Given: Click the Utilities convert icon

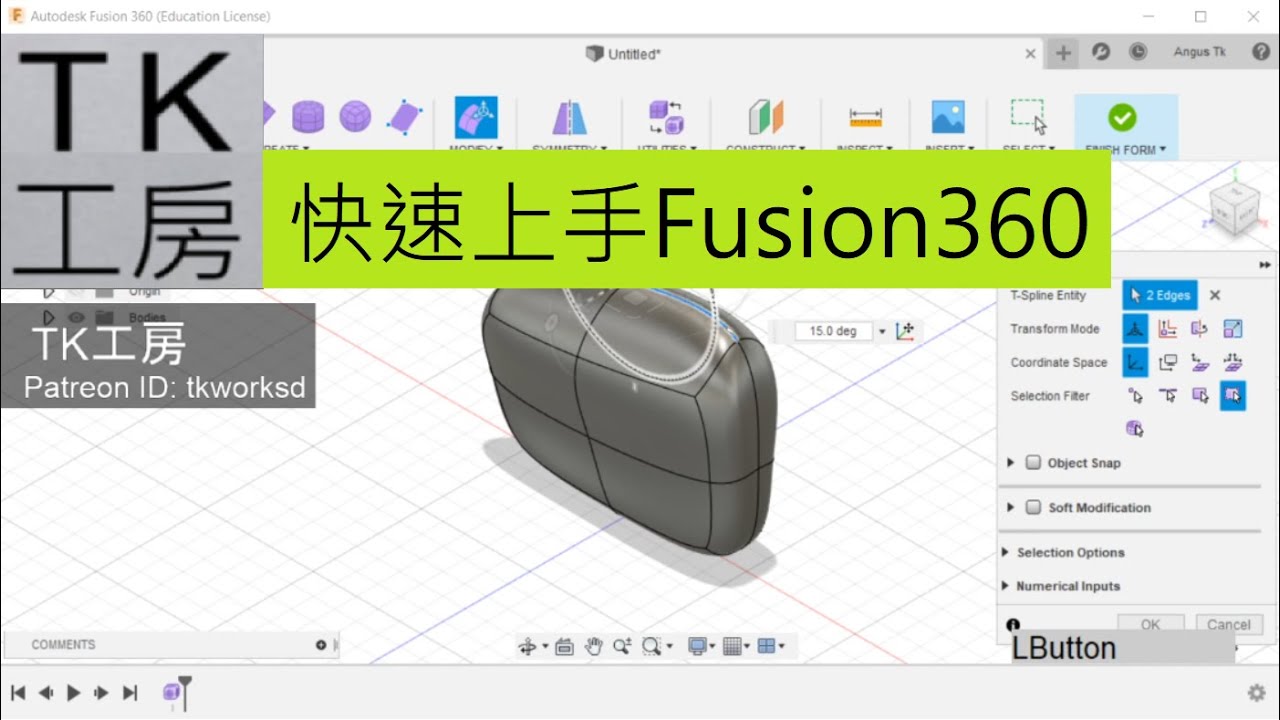Looking at the screenshot, I should tap(666, 117).
